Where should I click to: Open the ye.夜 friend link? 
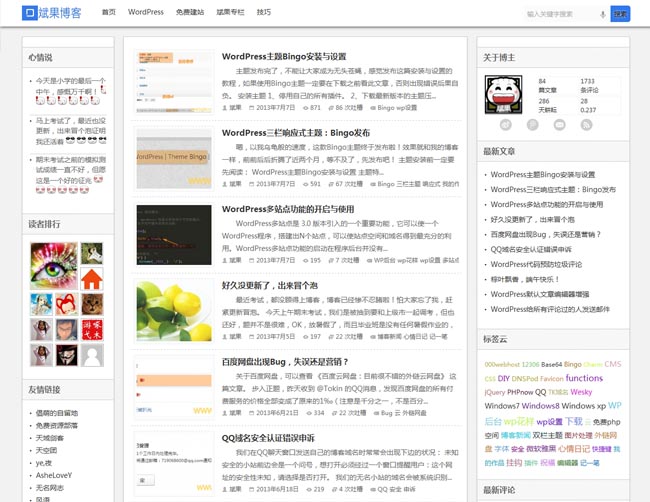tap(44, 463)
